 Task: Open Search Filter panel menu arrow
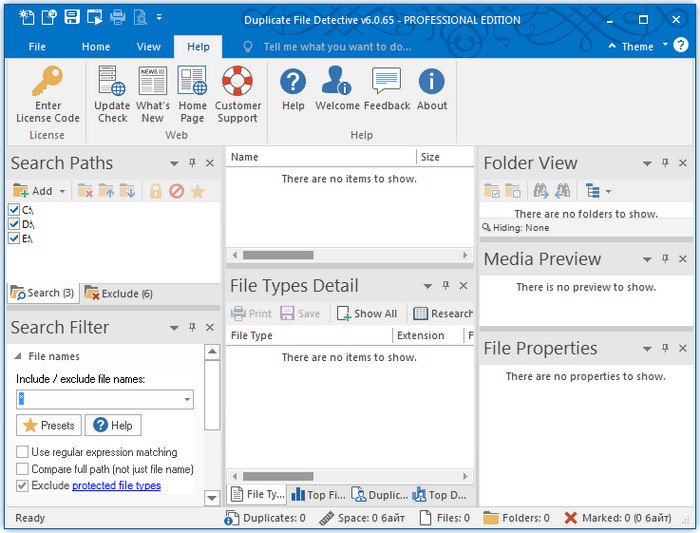tap(174, 328)
